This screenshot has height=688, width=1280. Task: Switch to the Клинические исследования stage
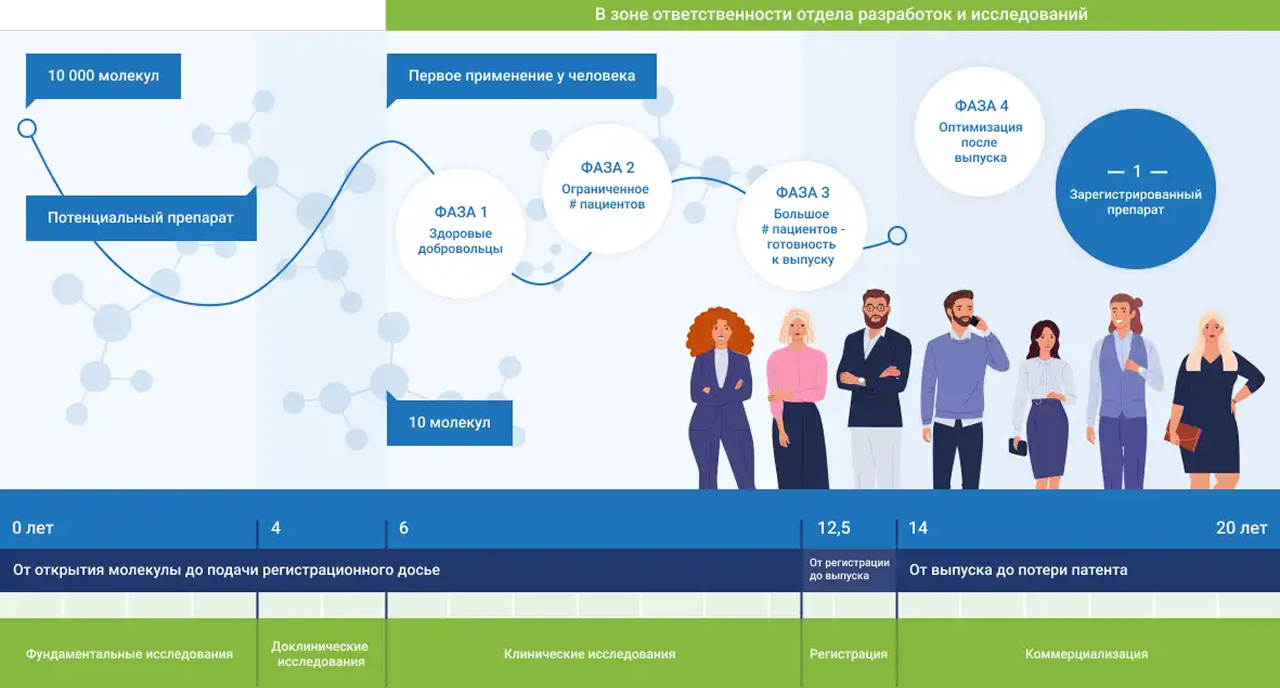[x=590, y=654]
